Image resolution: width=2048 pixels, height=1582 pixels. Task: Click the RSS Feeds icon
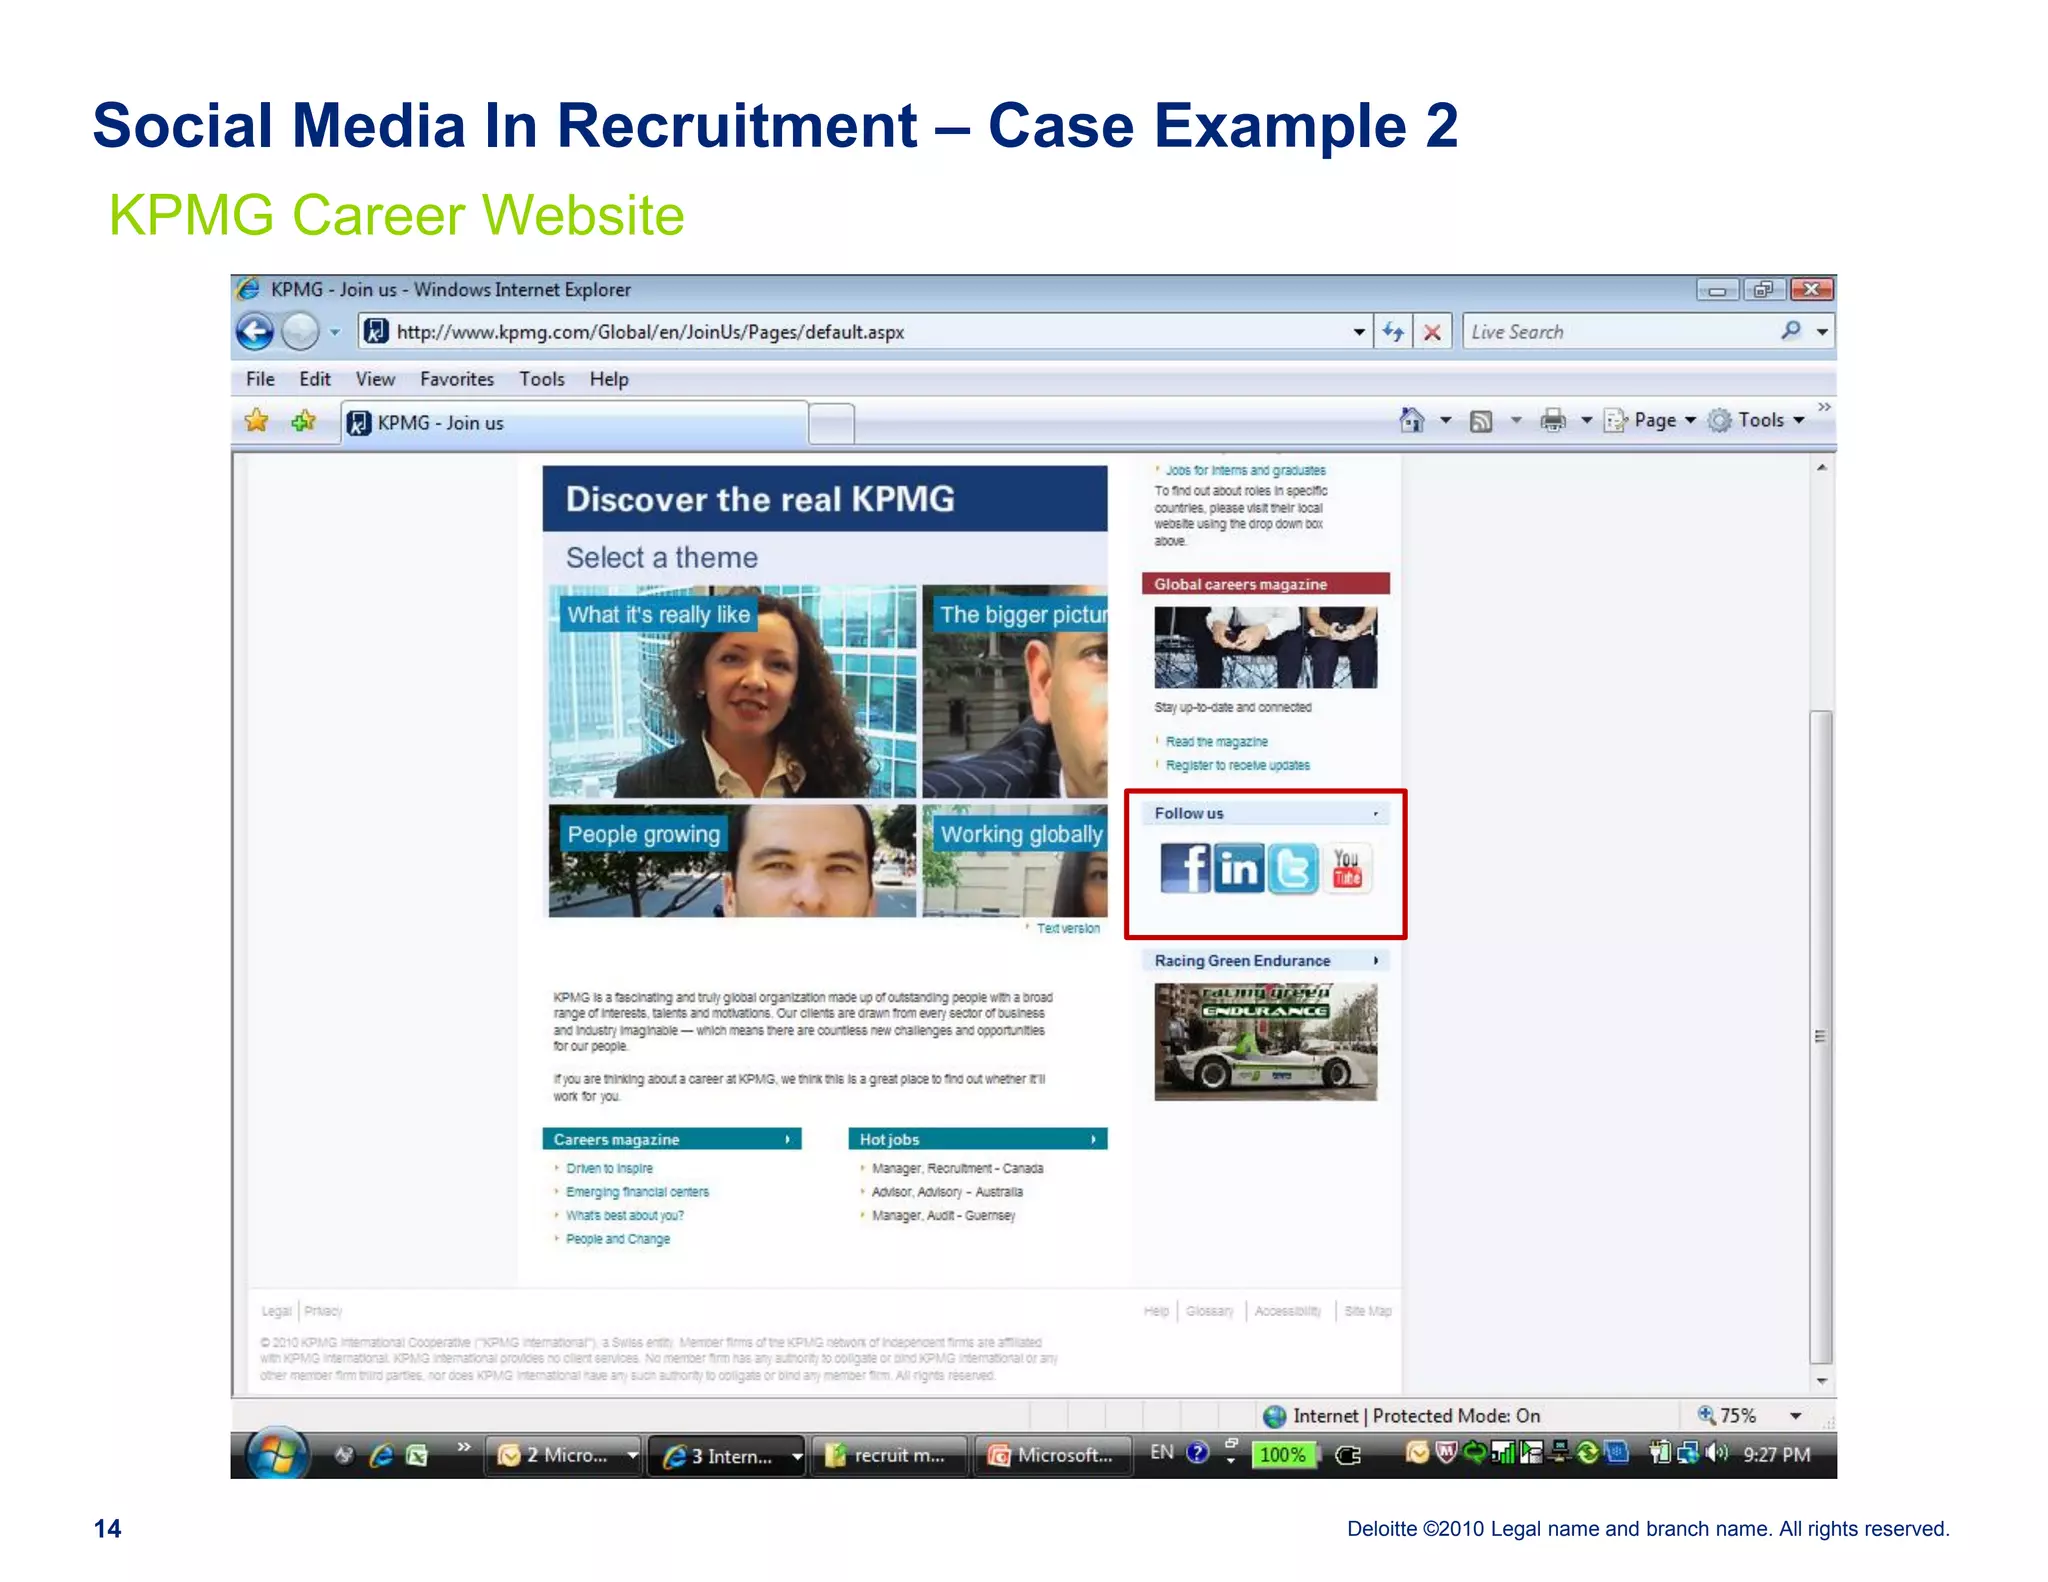(x=1481, y=421)
